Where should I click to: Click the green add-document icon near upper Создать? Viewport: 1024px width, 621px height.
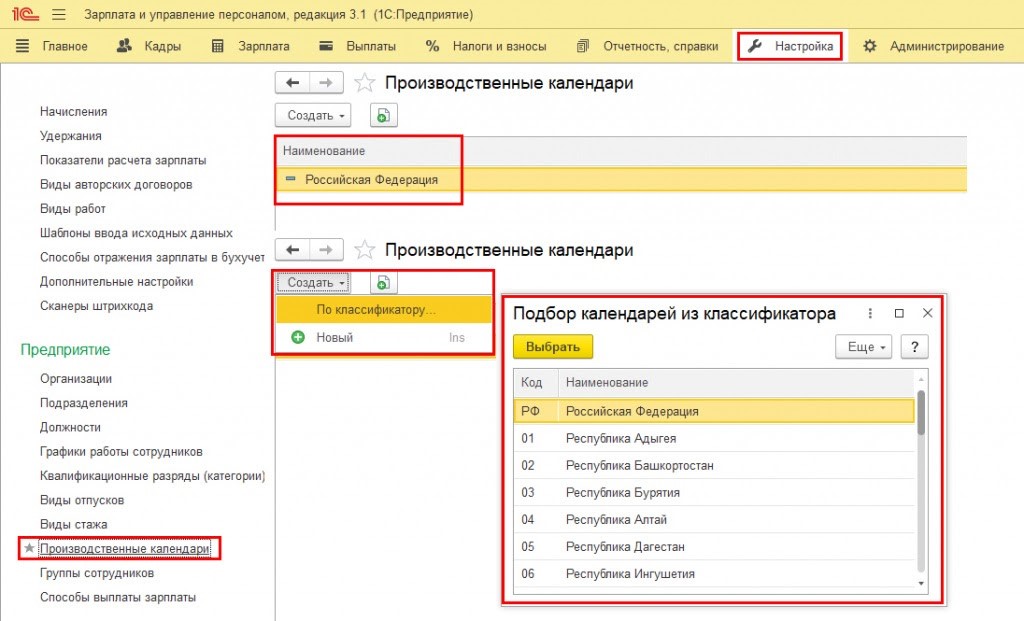click(383, 116)
